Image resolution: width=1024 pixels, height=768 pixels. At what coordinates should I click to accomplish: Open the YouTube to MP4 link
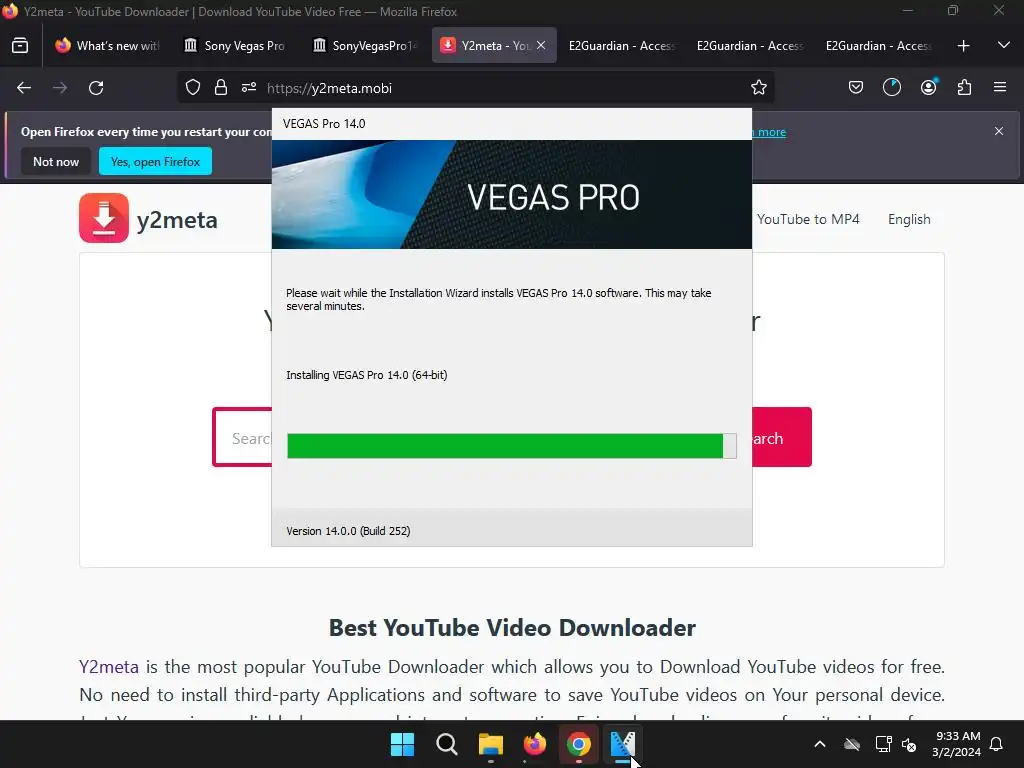[808, 219]
